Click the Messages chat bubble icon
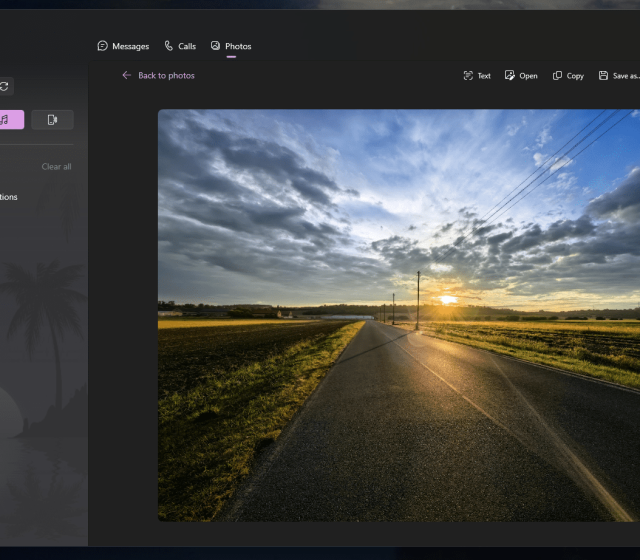This screenshot has height=560, width=640. pyautogui.click(x=102, y=46)
